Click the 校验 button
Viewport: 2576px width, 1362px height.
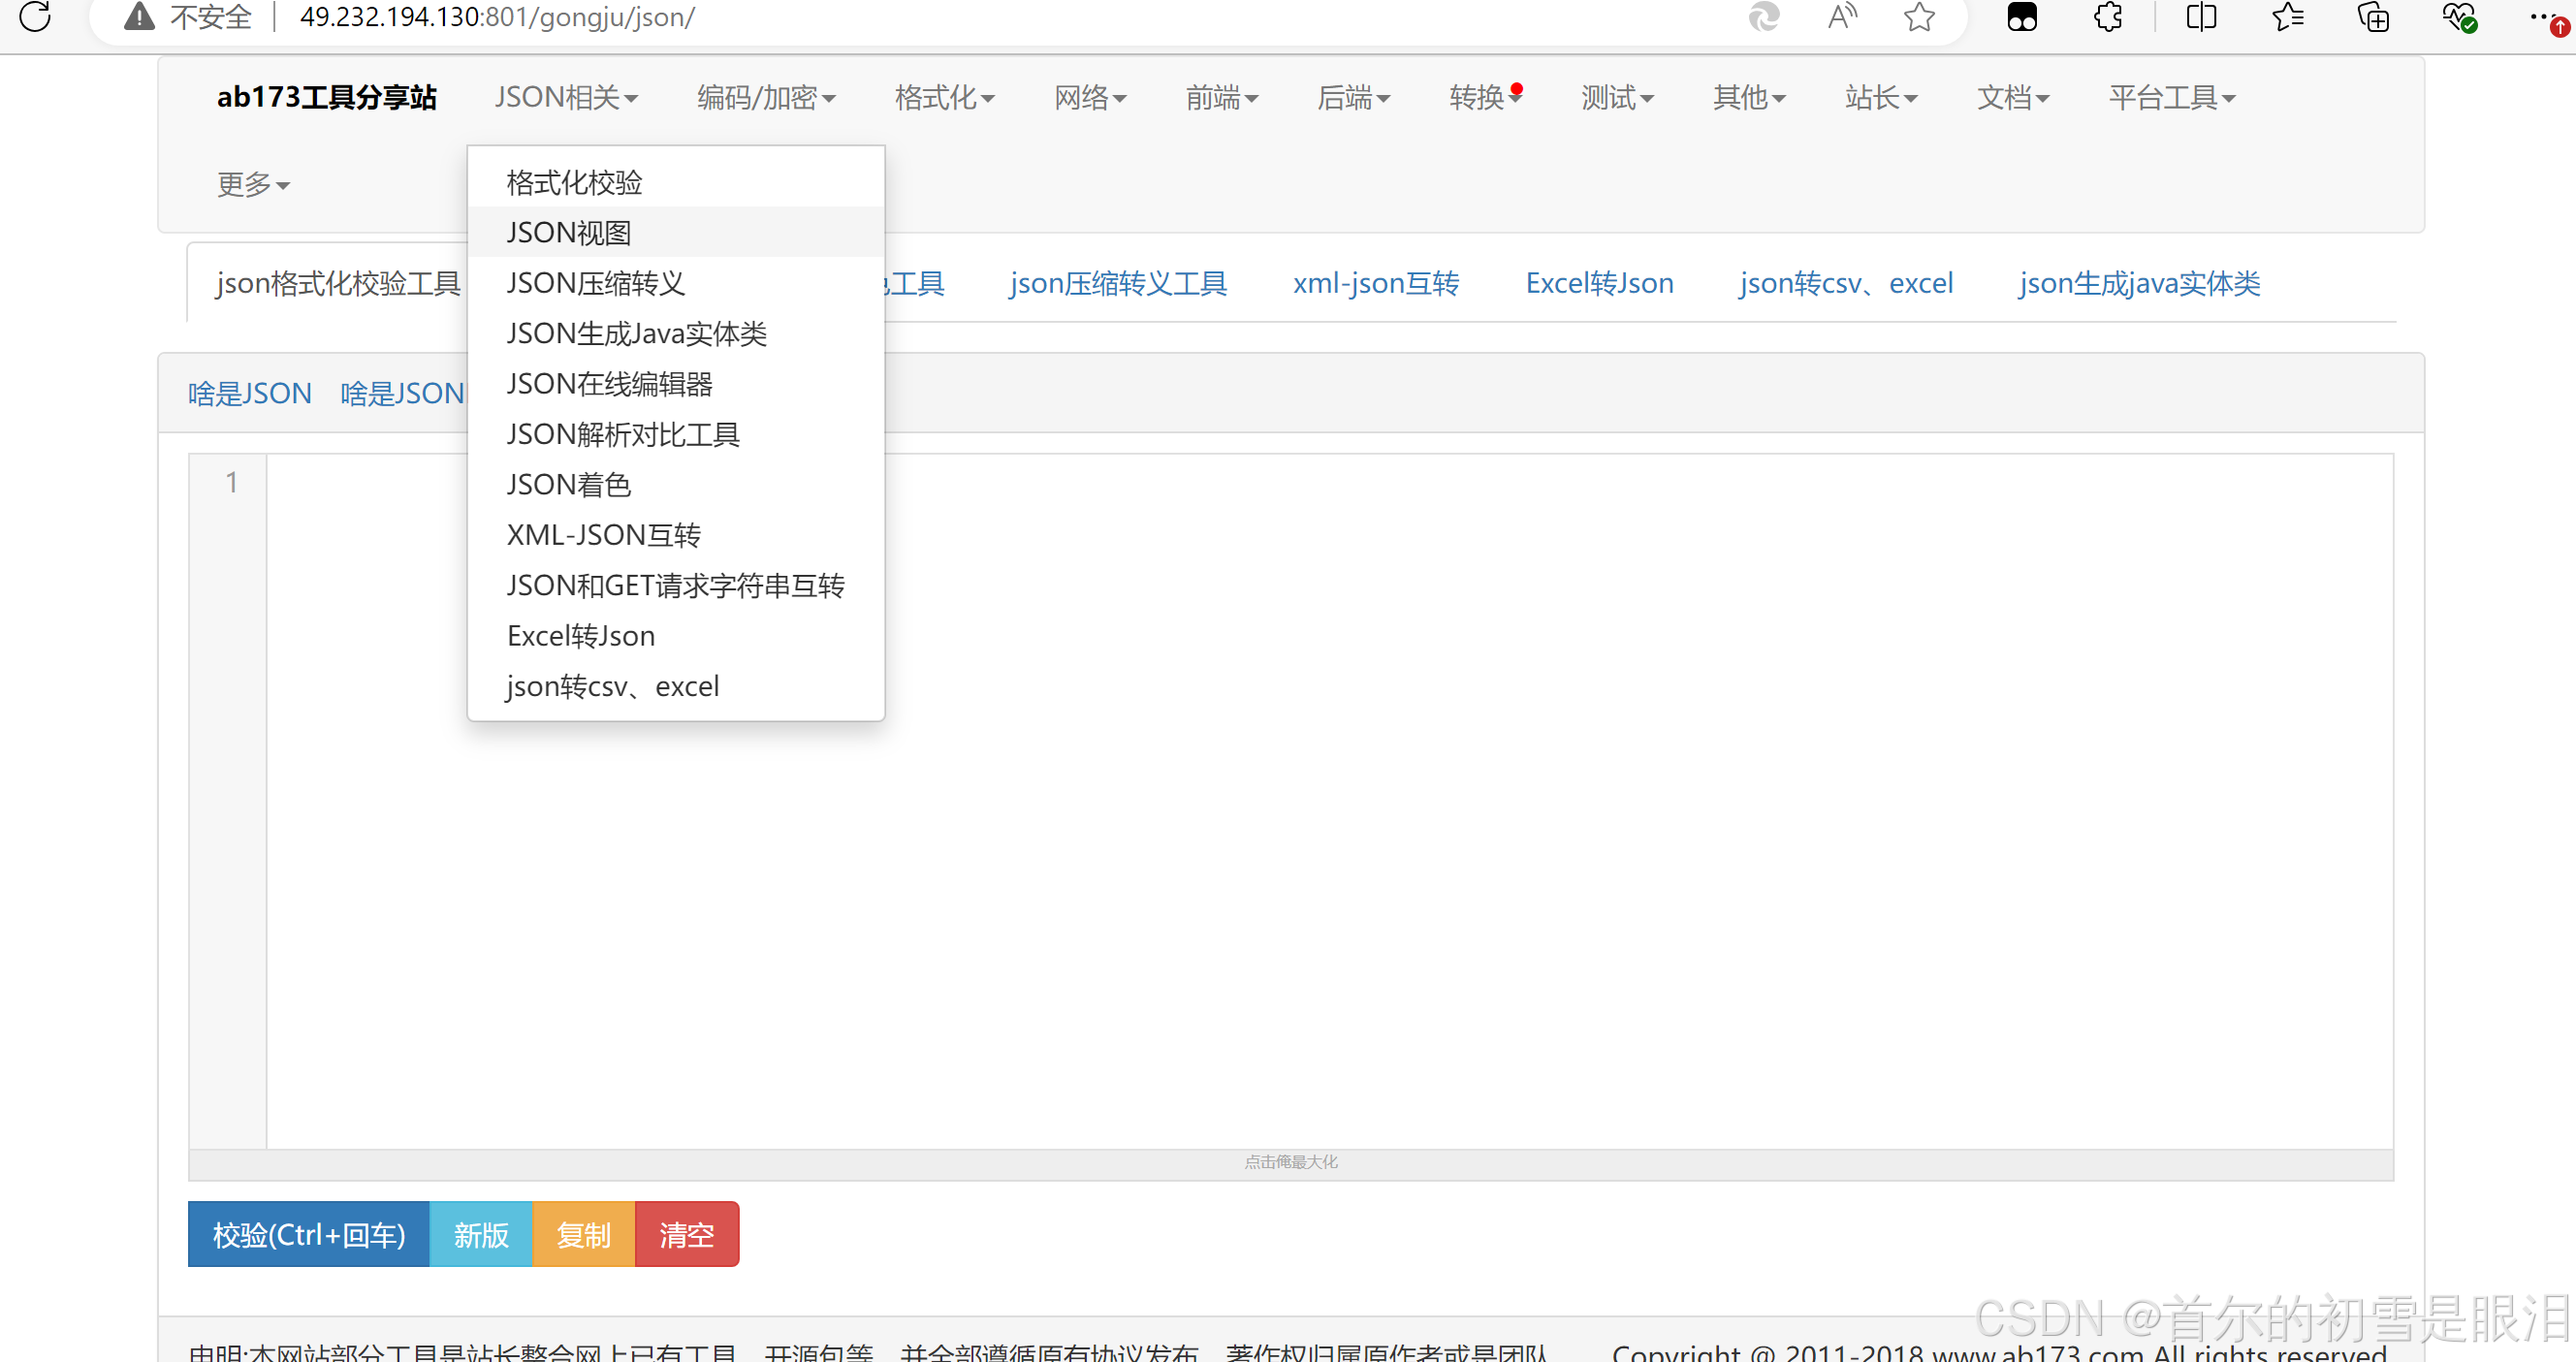coord(308,1234)
